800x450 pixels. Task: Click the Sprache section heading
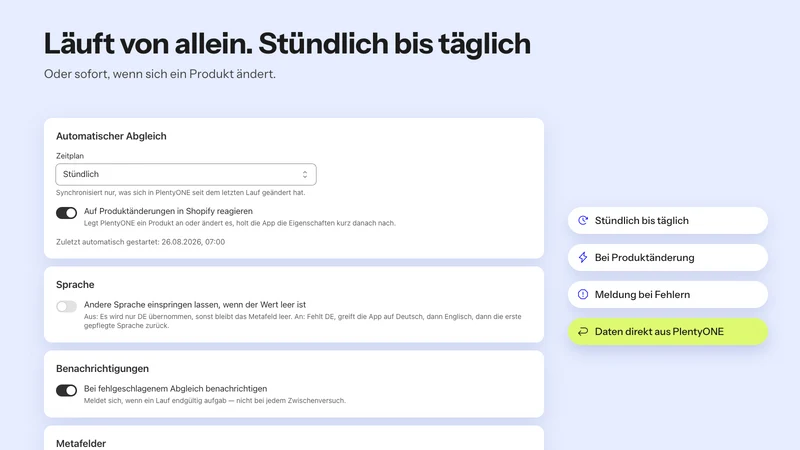coord(75,285)
